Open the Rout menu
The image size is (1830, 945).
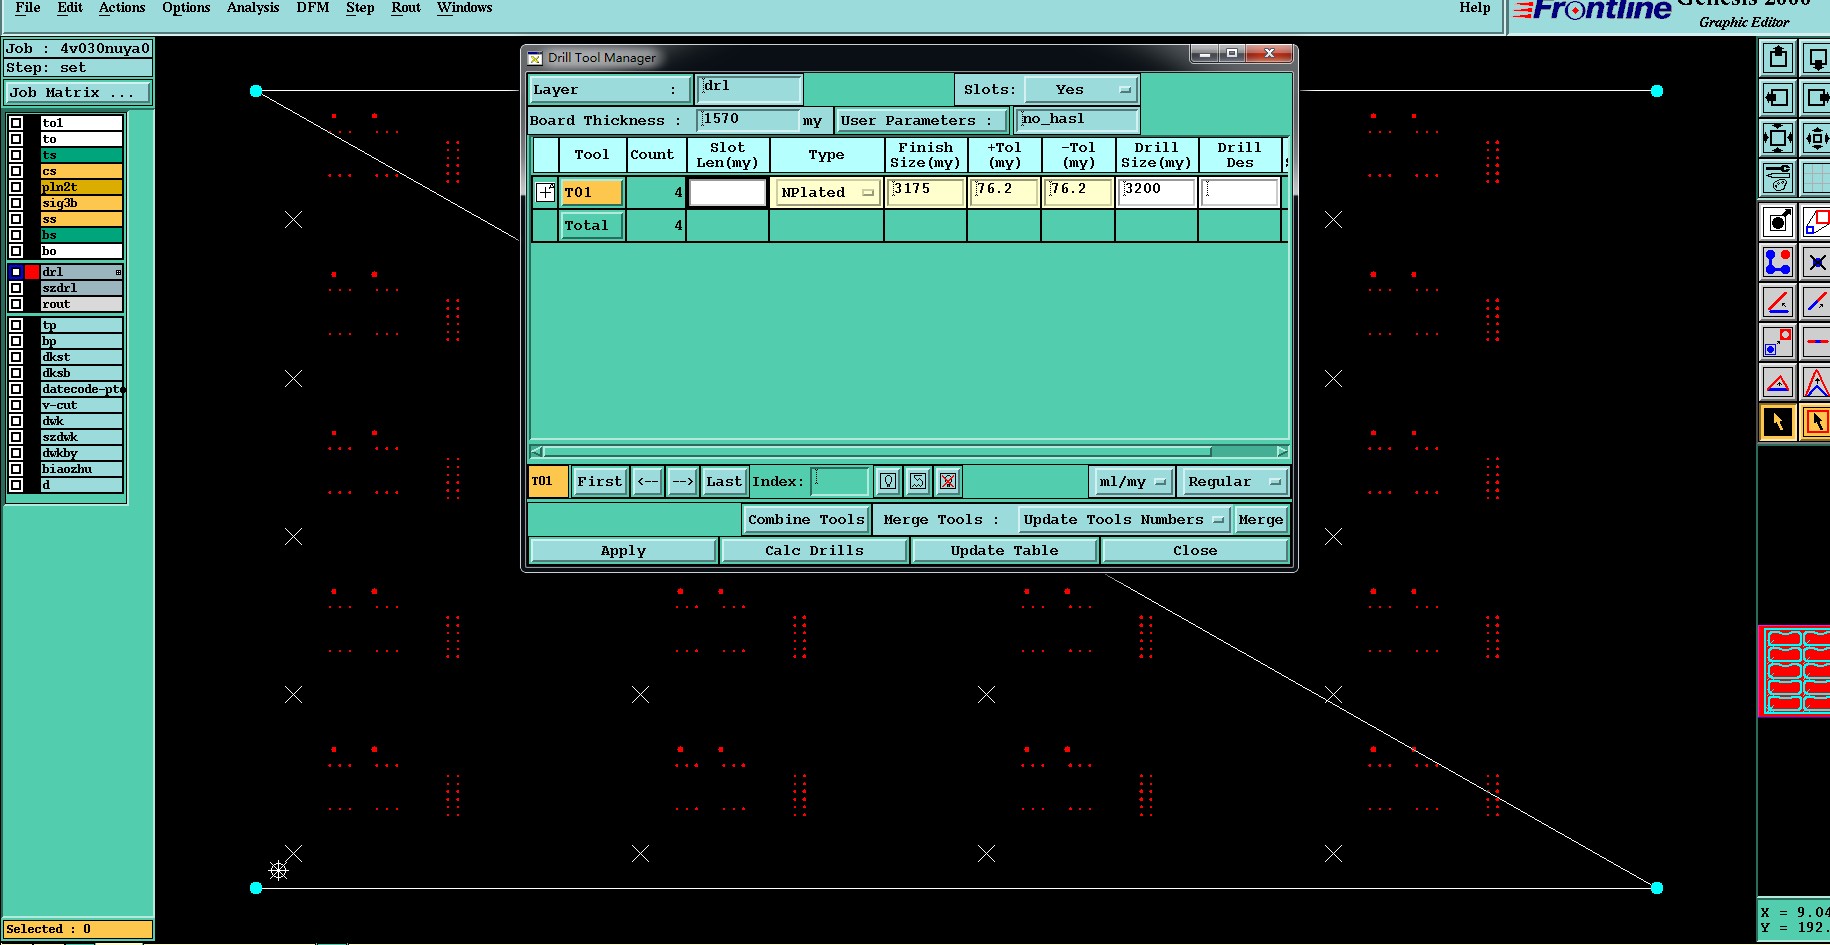click(406, 8)
